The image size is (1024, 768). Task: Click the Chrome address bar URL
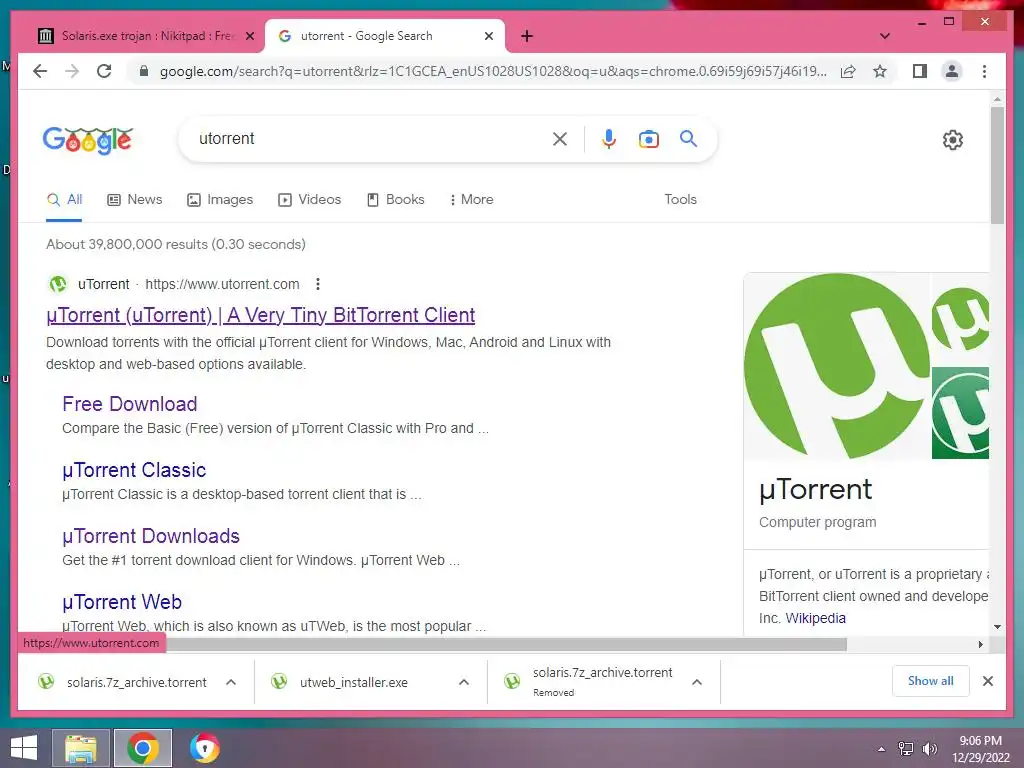493,71
